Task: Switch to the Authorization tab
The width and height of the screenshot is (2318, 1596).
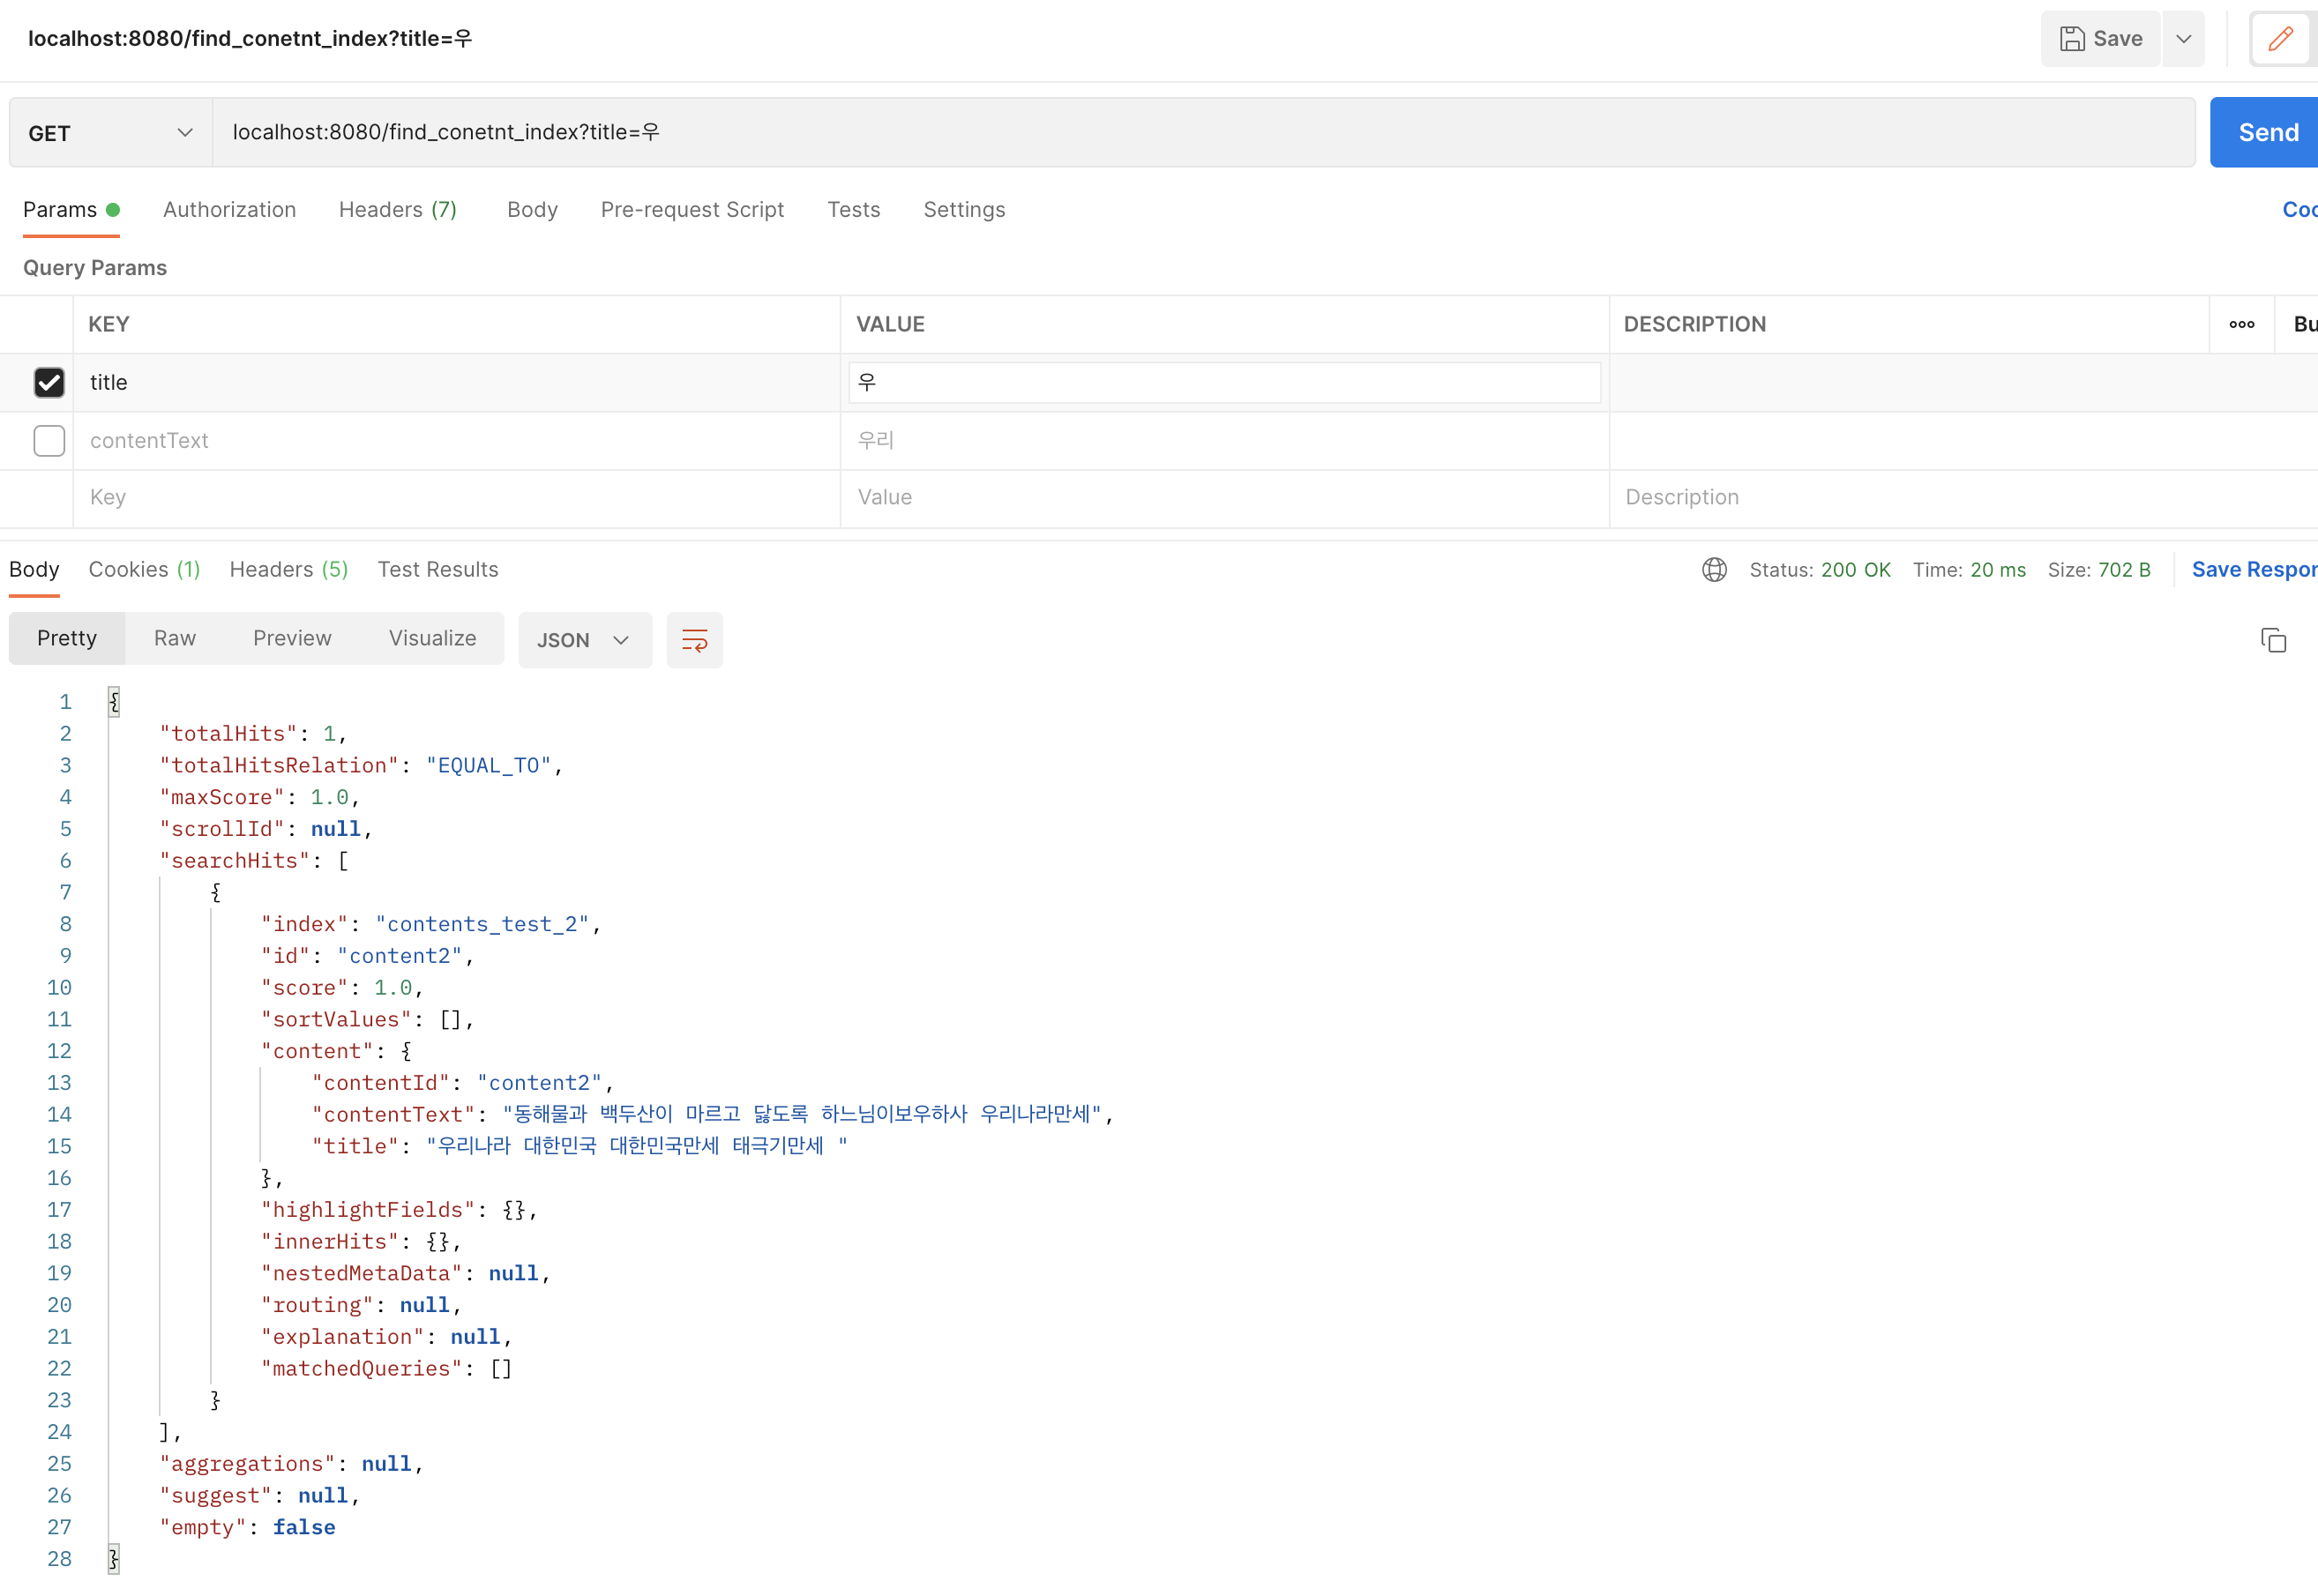Action: click(x=229, y=210)
